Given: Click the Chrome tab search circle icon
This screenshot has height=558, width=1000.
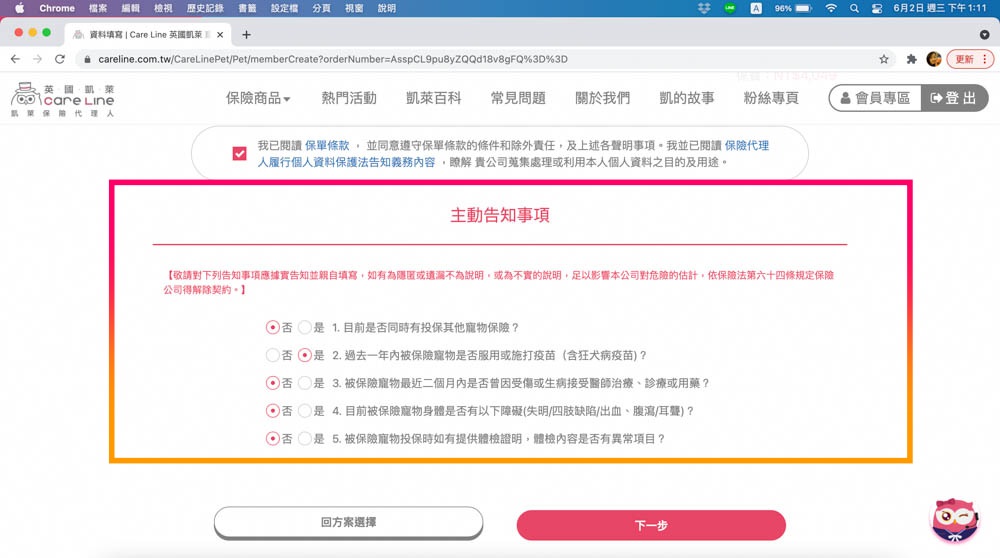Looking at the screenshot, I should coord(985,34).
